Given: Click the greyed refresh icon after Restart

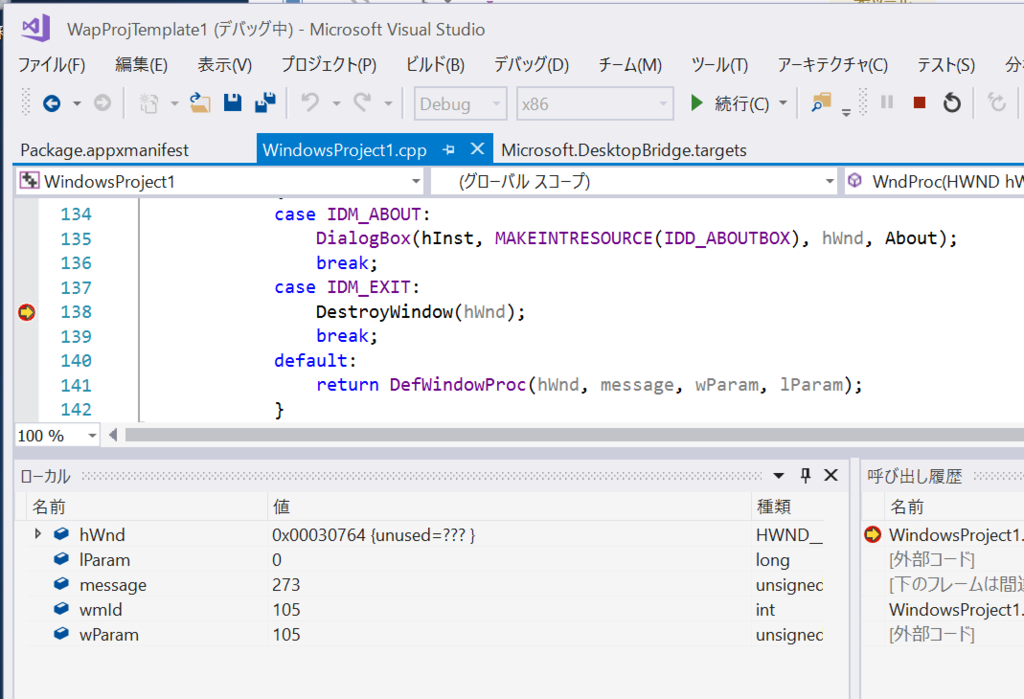Looking at the screenshot, I should pos(997,103).
